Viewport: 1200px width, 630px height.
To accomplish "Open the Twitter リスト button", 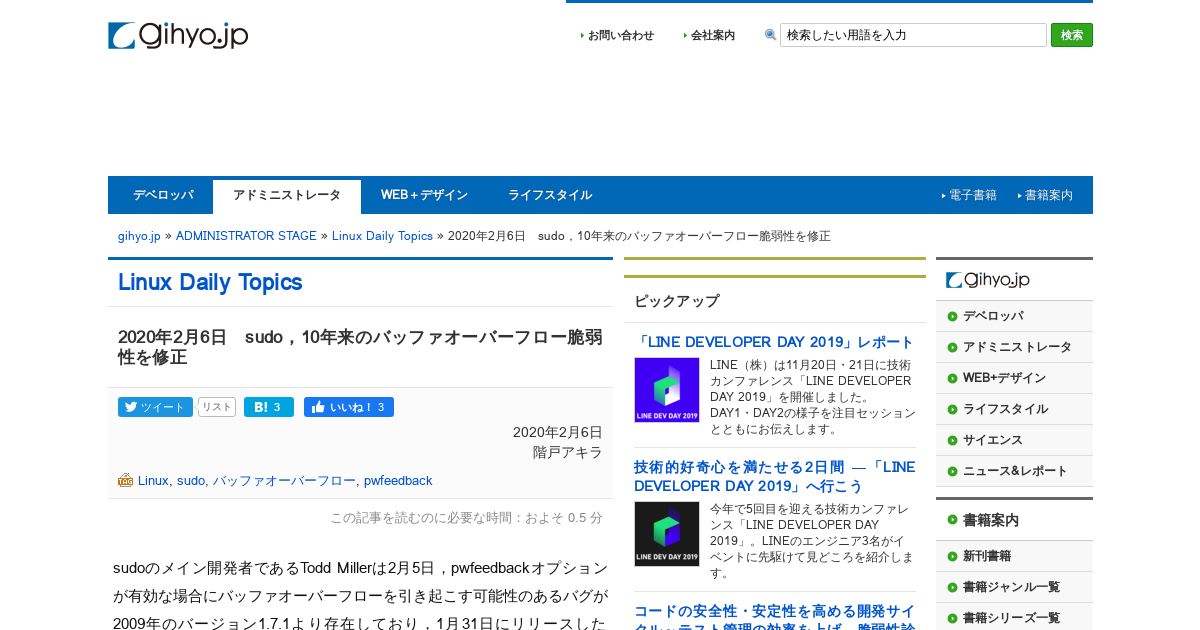I will pos(216,407).
